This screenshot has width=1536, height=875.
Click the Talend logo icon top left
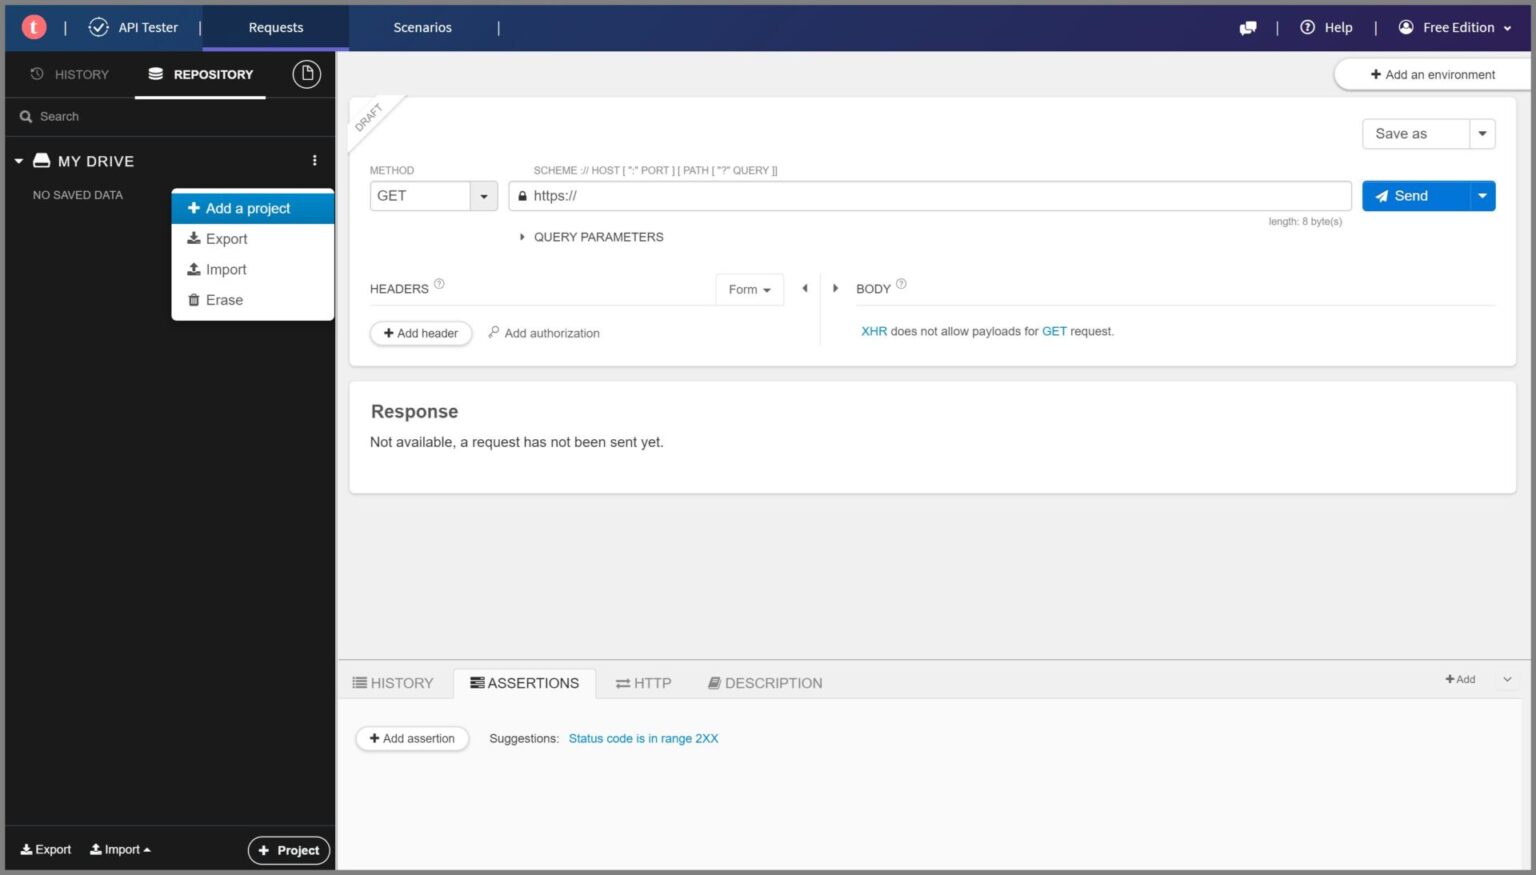click(x=33, y=25)
